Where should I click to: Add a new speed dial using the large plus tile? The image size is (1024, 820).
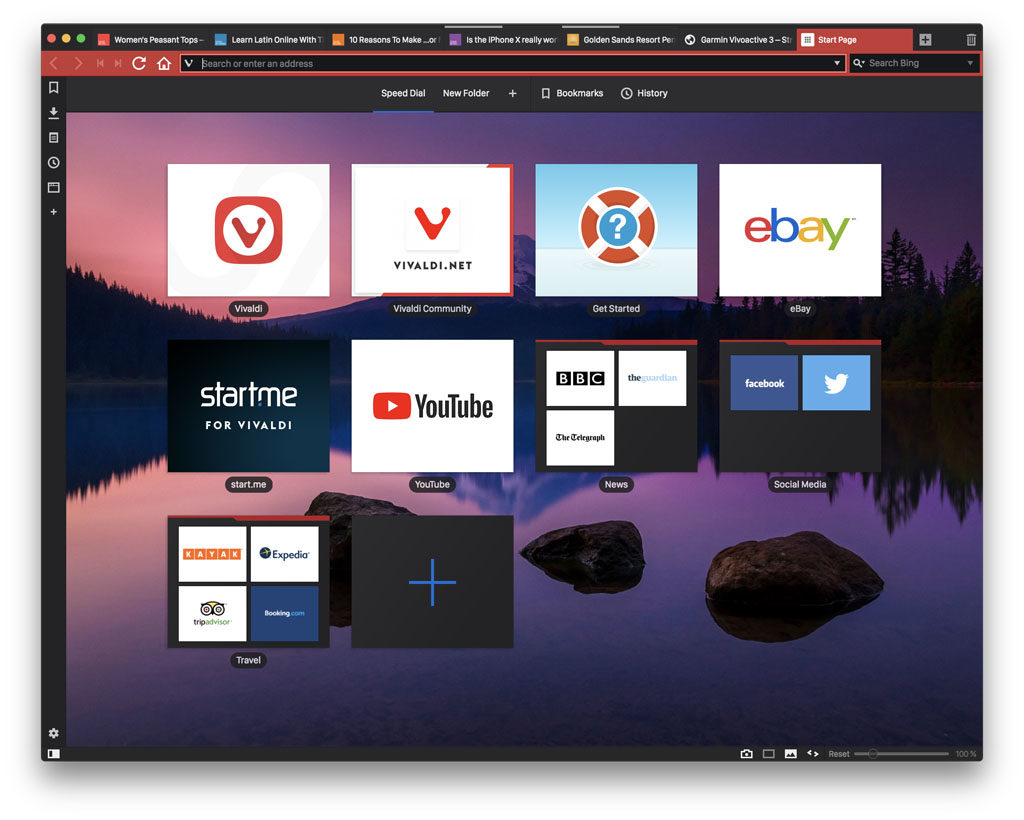(x=432, y=581)
